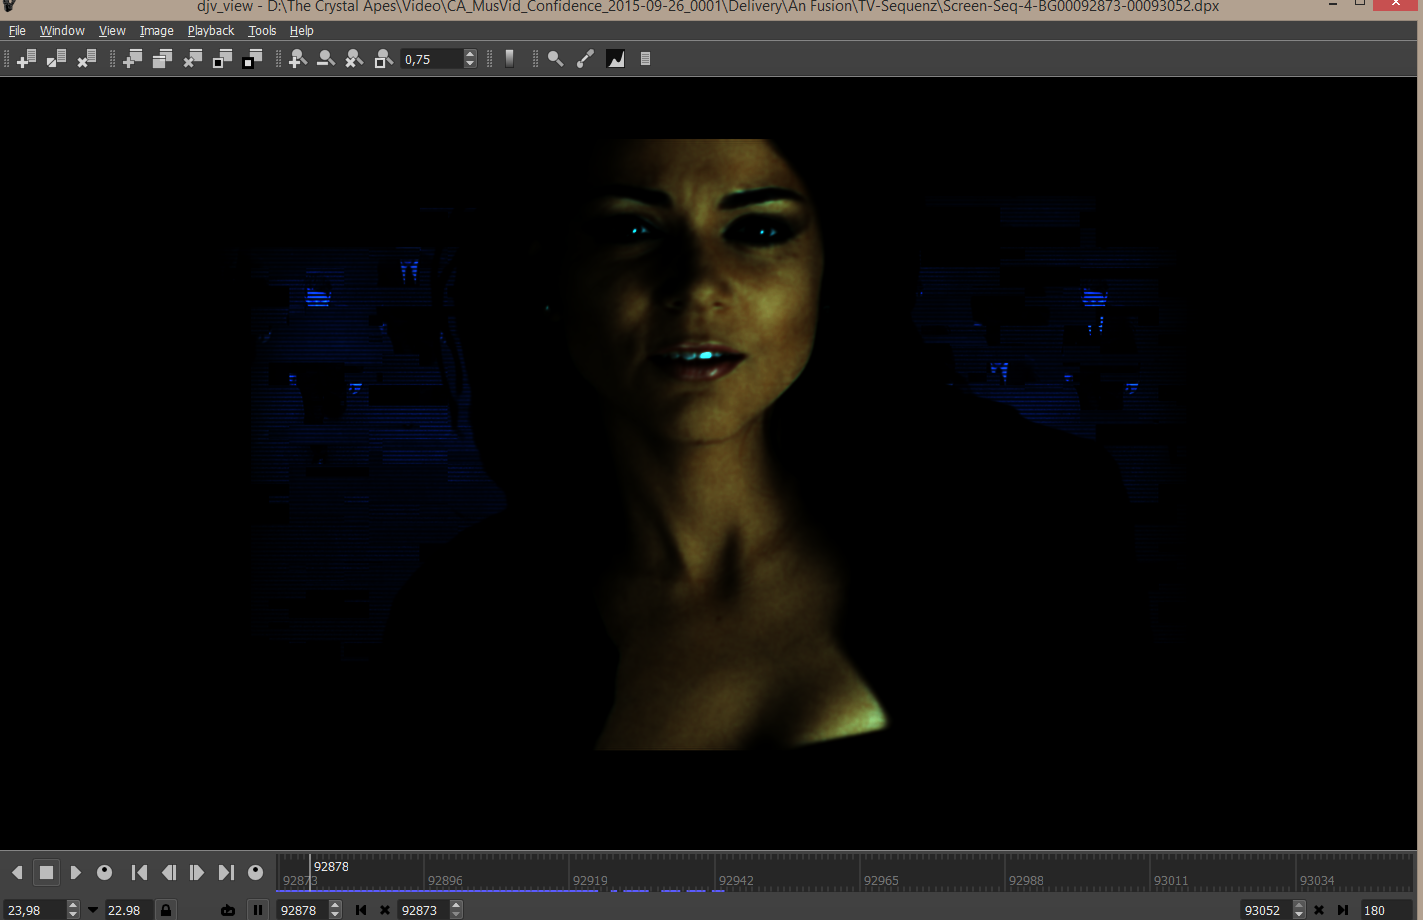
Task: Open the Magnify tool
Action: [x=556, y=59]
